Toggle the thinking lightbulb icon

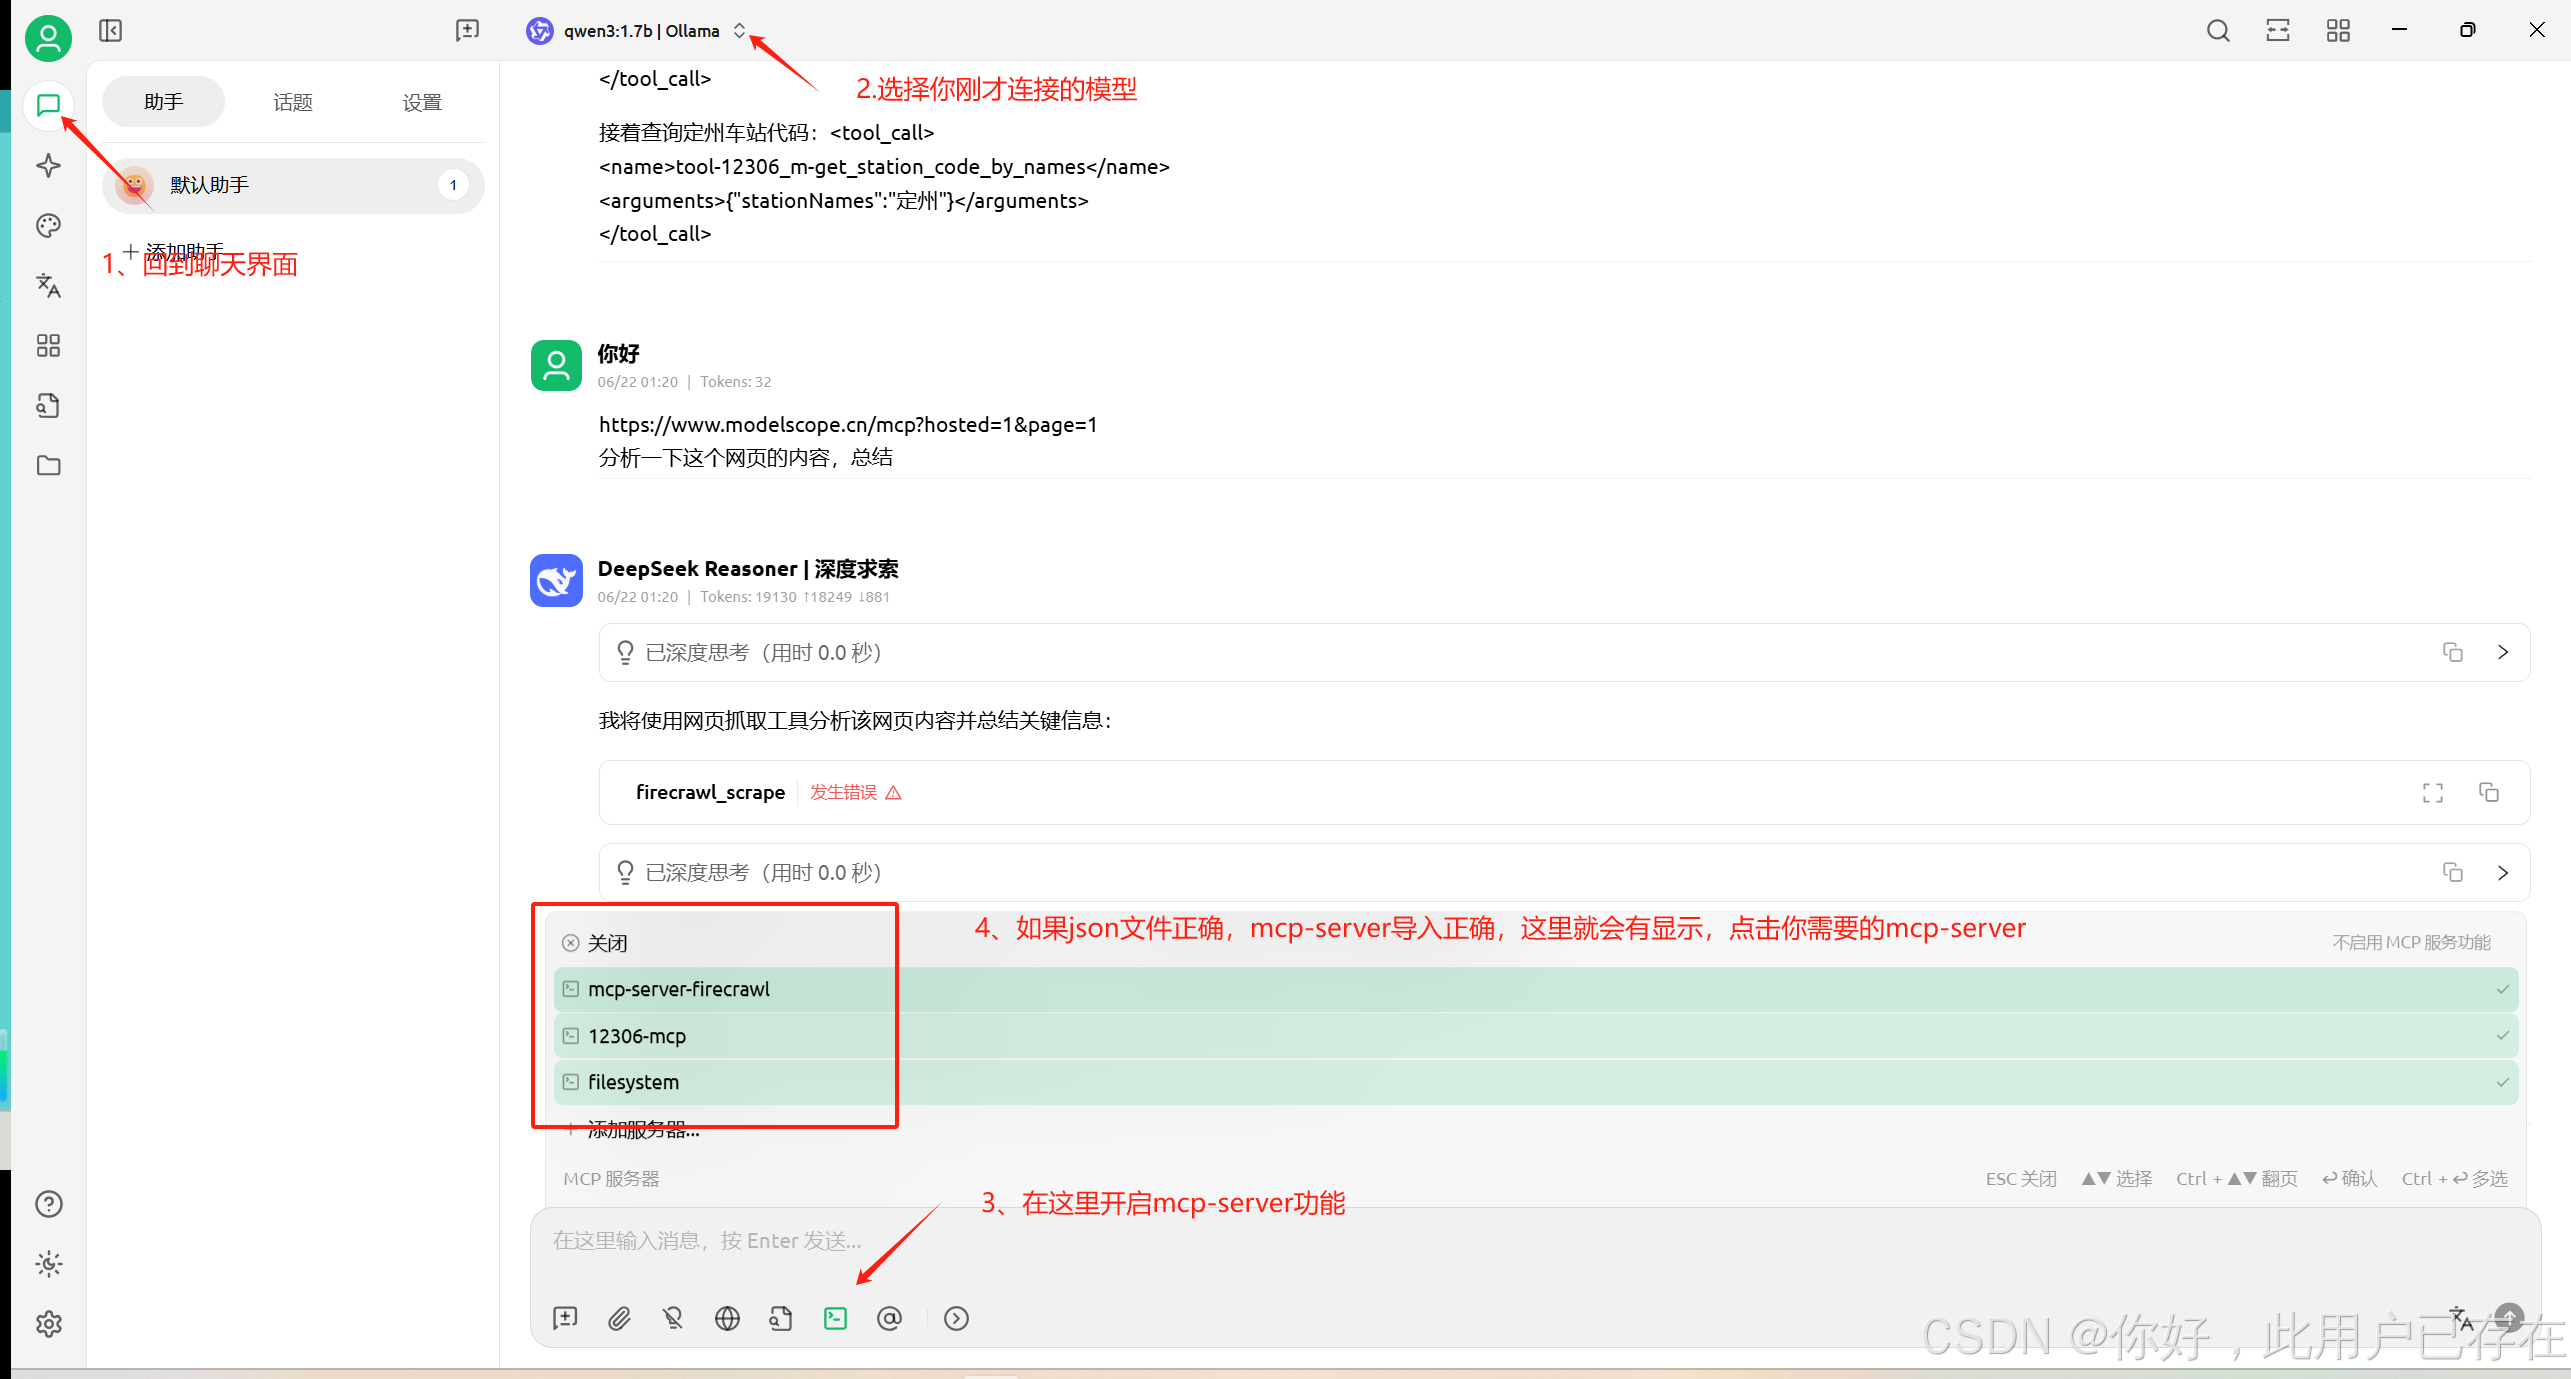pyautogui.click(x=673, y=1318)
